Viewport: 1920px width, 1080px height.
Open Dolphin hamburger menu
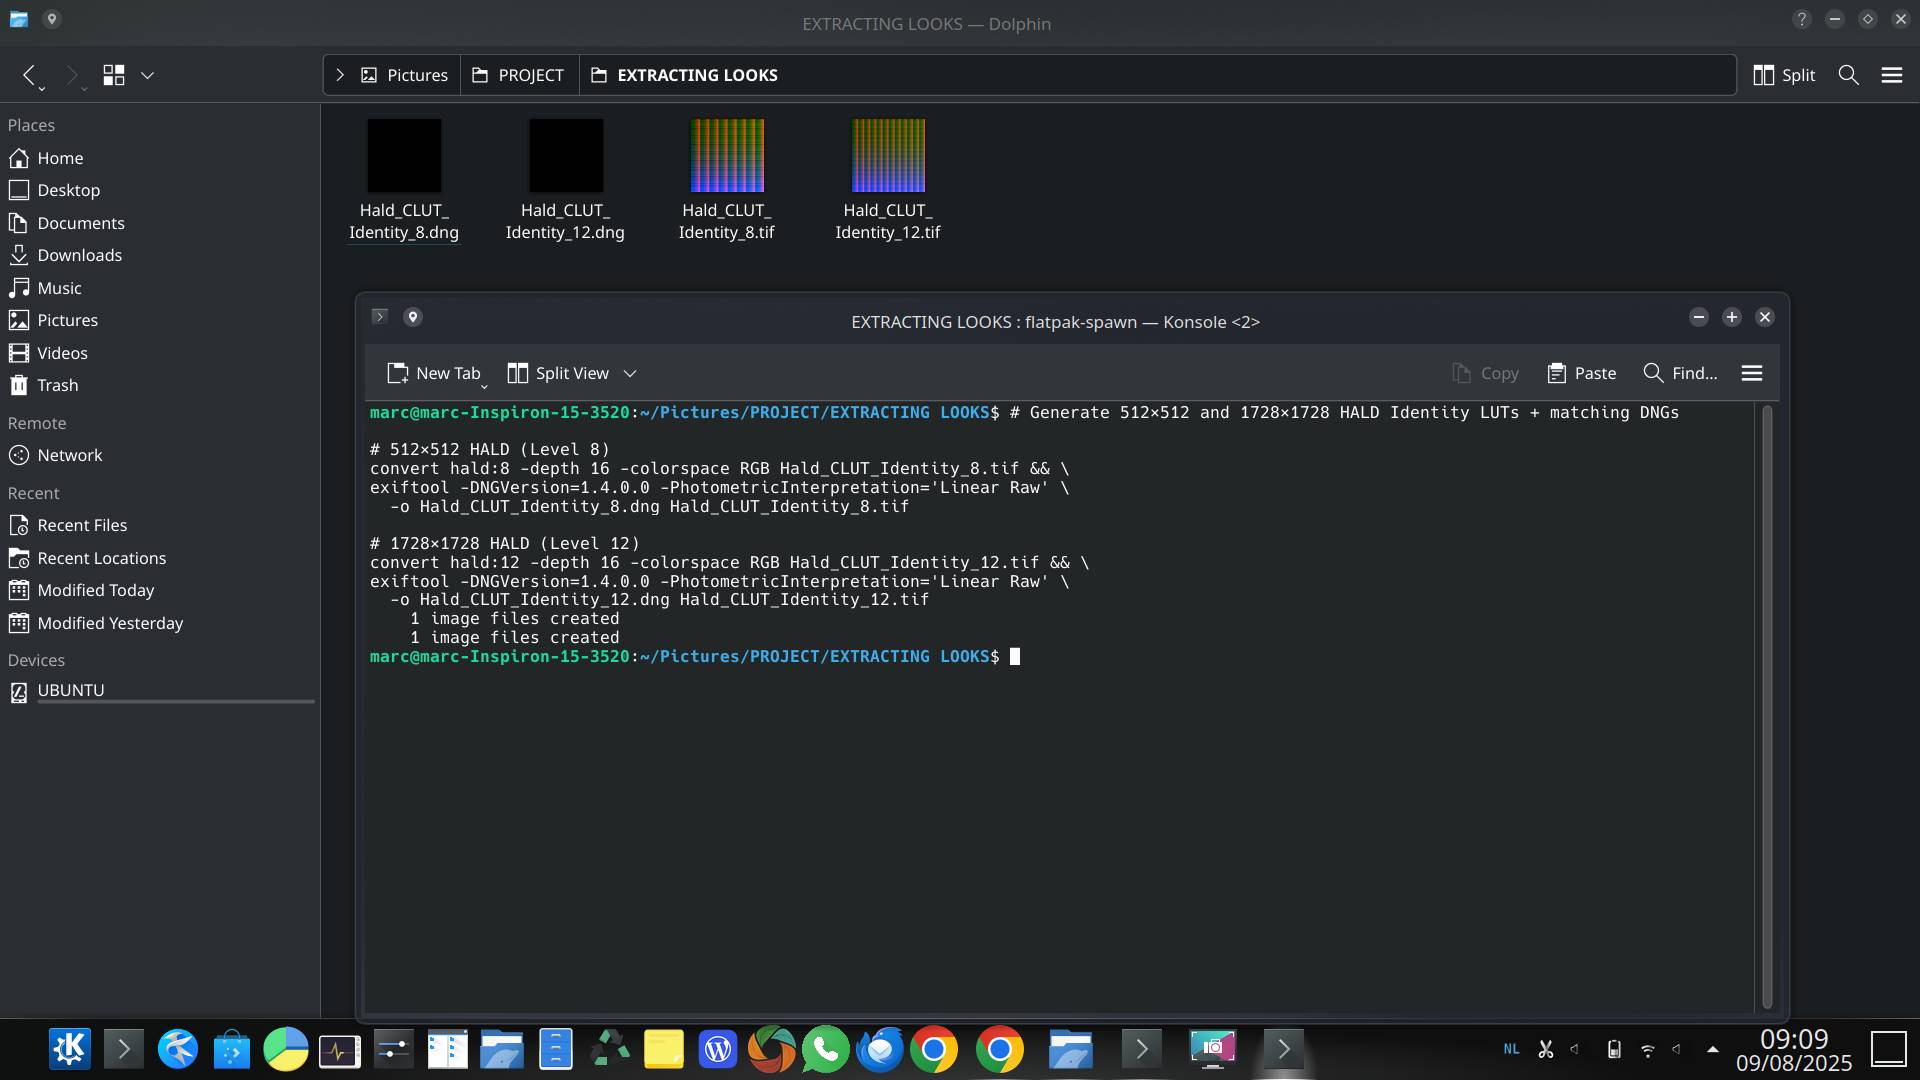pyautogui.click(x=1891, y=75)
